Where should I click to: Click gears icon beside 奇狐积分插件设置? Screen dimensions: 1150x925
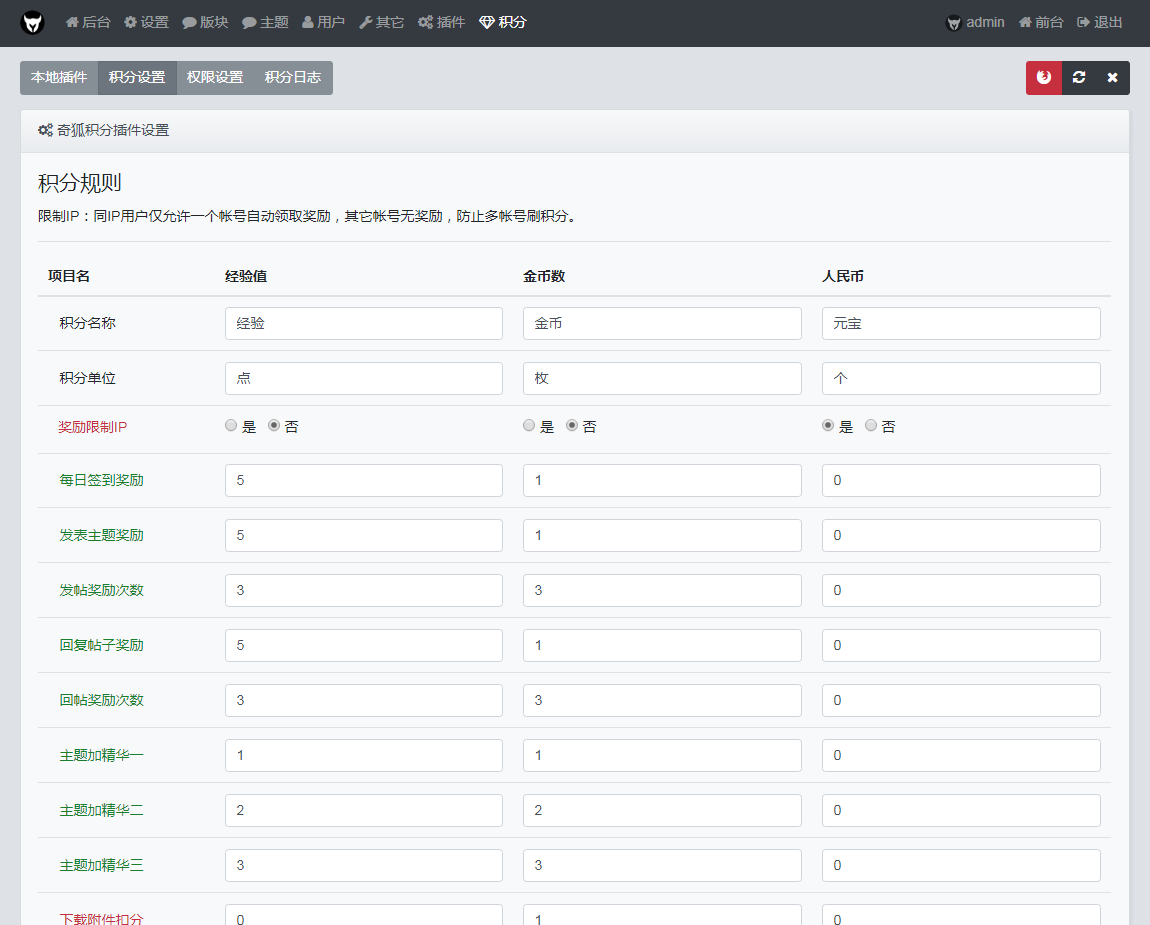pos(45,131)
